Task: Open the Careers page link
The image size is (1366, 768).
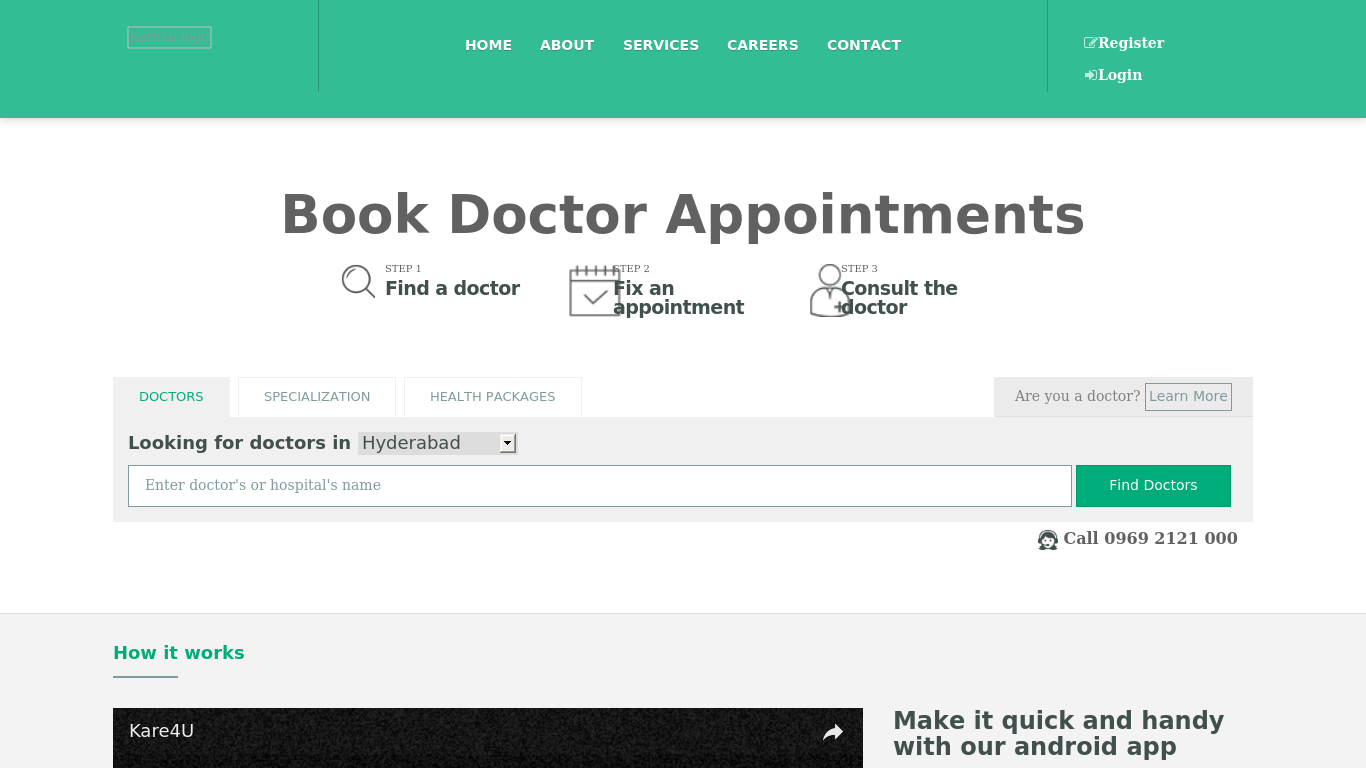Action: 763,45
